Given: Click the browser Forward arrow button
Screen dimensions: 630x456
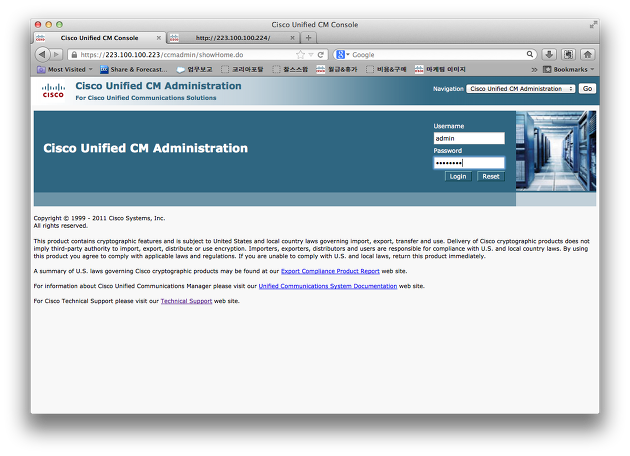Looking at the screenshot, I should tap(57, 54).
